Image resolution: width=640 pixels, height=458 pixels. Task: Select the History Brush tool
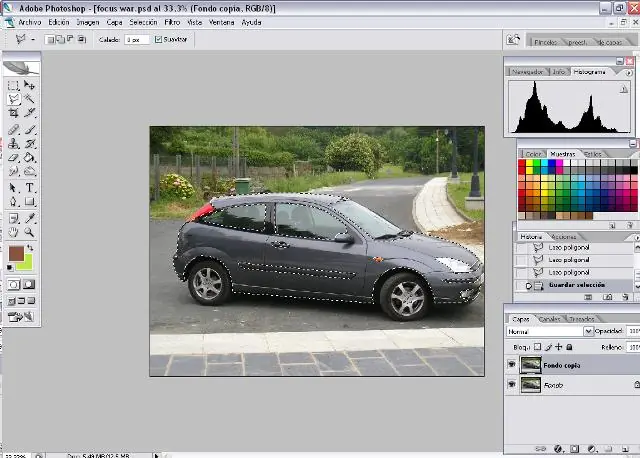point(29,144)
